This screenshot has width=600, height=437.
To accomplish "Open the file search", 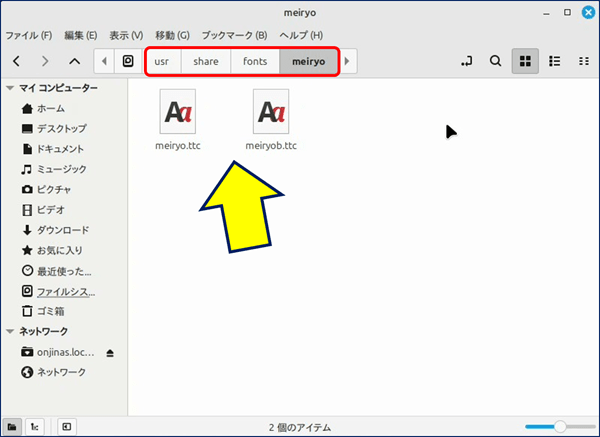I will [496, 61].
